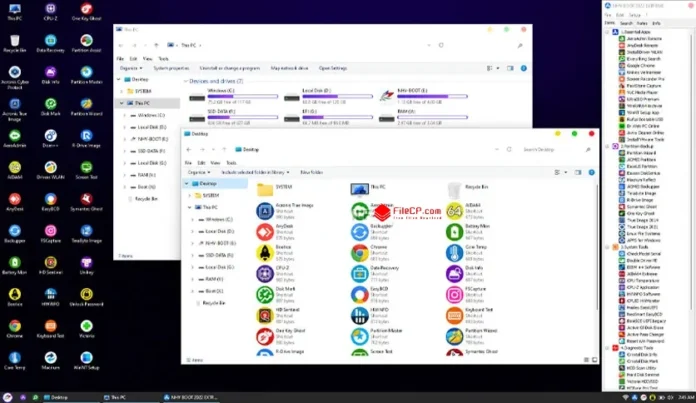696x403 pixels.
Task: Select Unlock Password desktop icon
Action: pyautogui.click(x=87, y=298)
